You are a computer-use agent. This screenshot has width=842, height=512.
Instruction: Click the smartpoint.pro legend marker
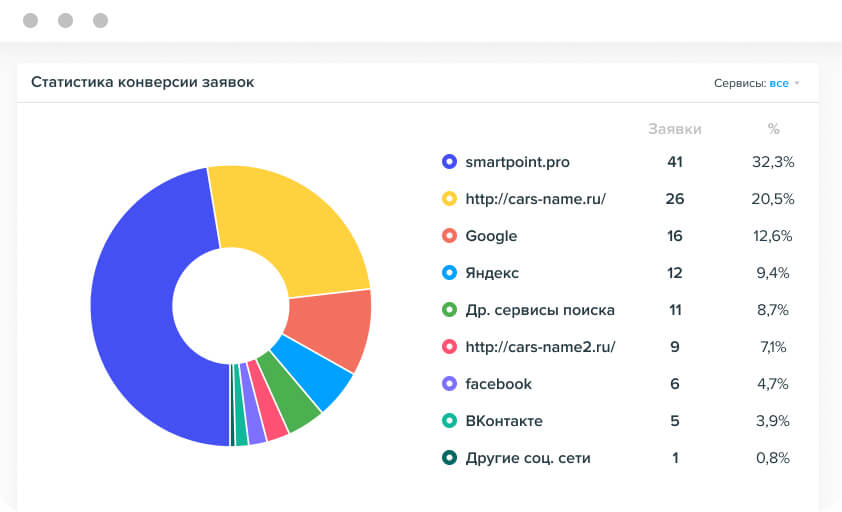[449, 162]
